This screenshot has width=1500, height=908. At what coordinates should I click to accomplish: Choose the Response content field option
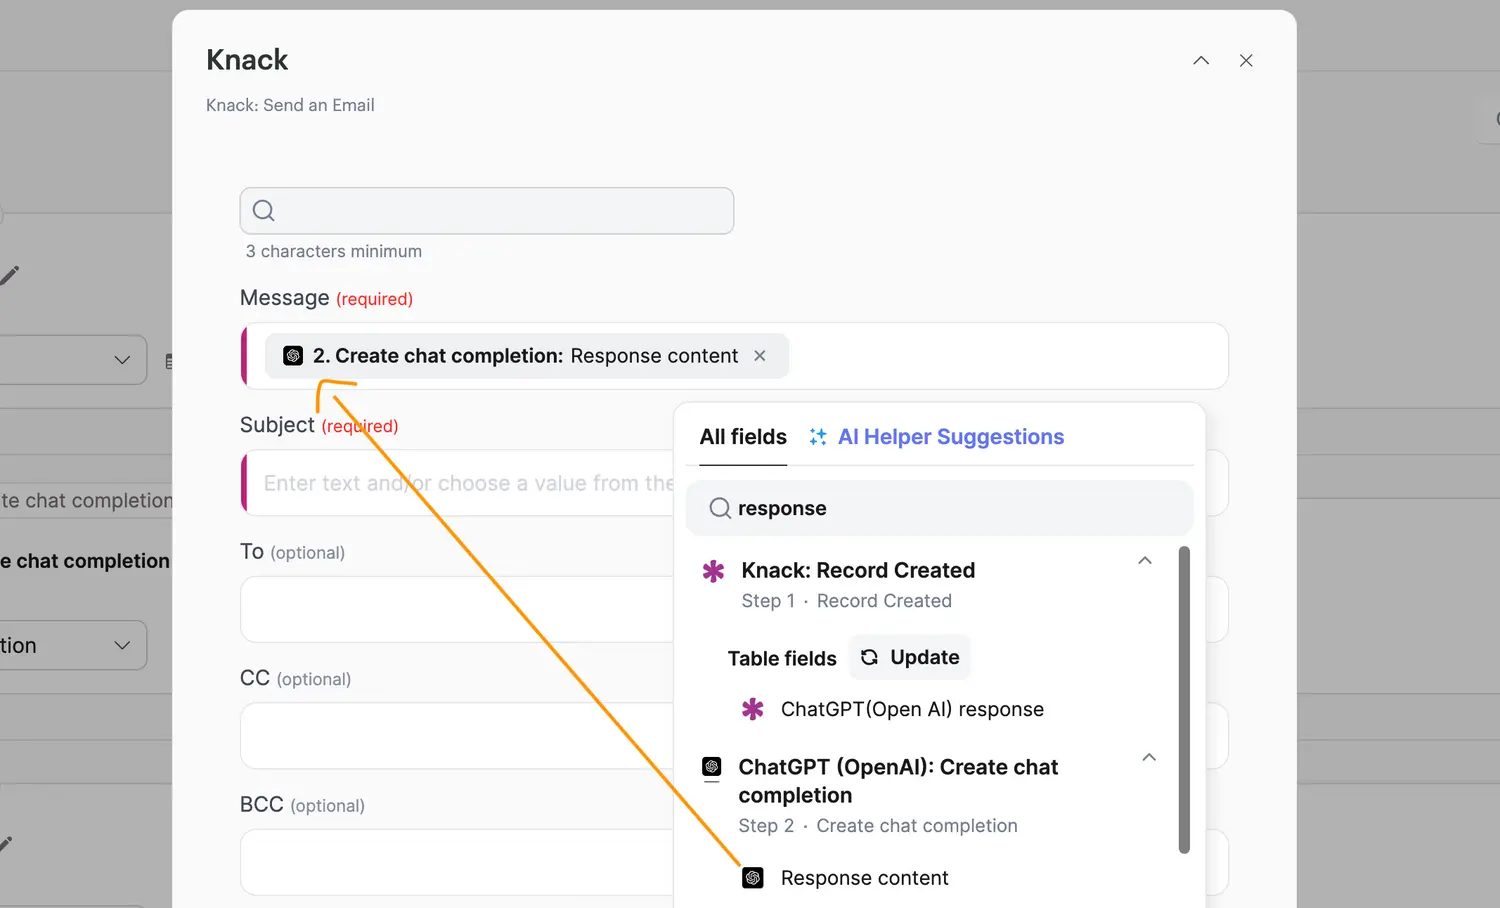(864, 878)
